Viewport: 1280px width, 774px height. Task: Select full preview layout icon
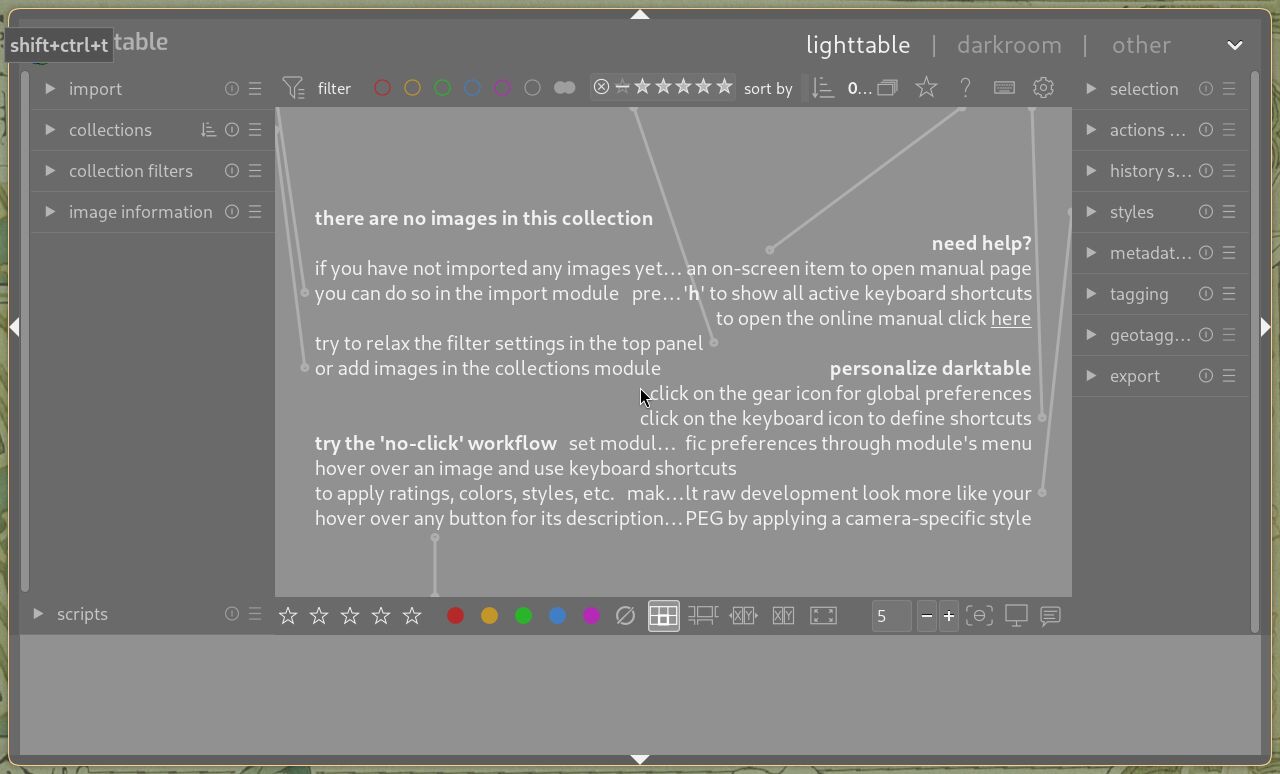click(x=823, y=616)
